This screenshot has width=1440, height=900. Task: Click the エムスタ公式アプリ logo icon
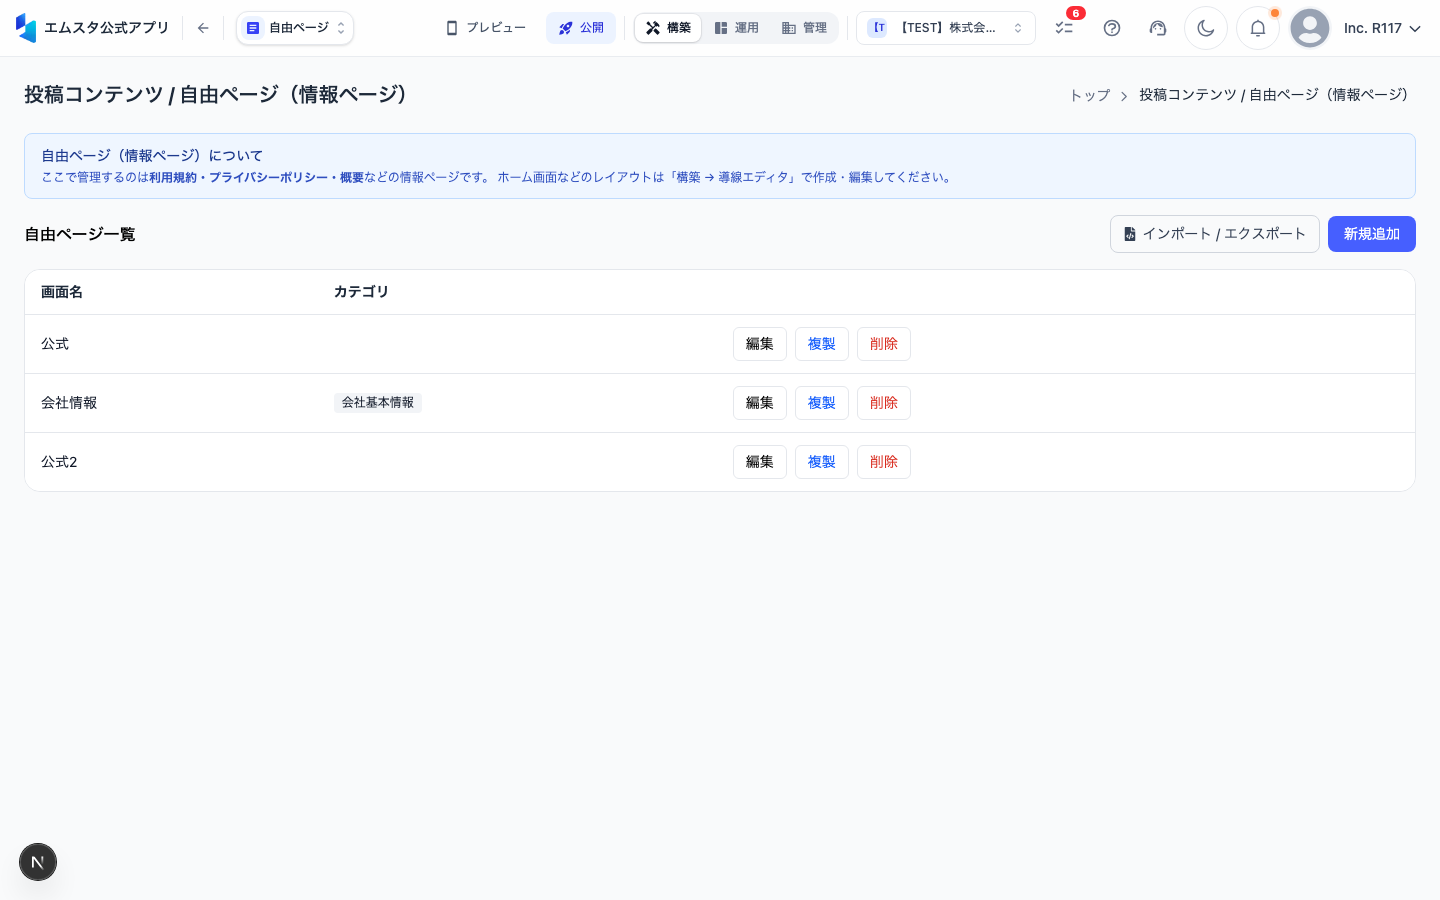click(26, 28)
